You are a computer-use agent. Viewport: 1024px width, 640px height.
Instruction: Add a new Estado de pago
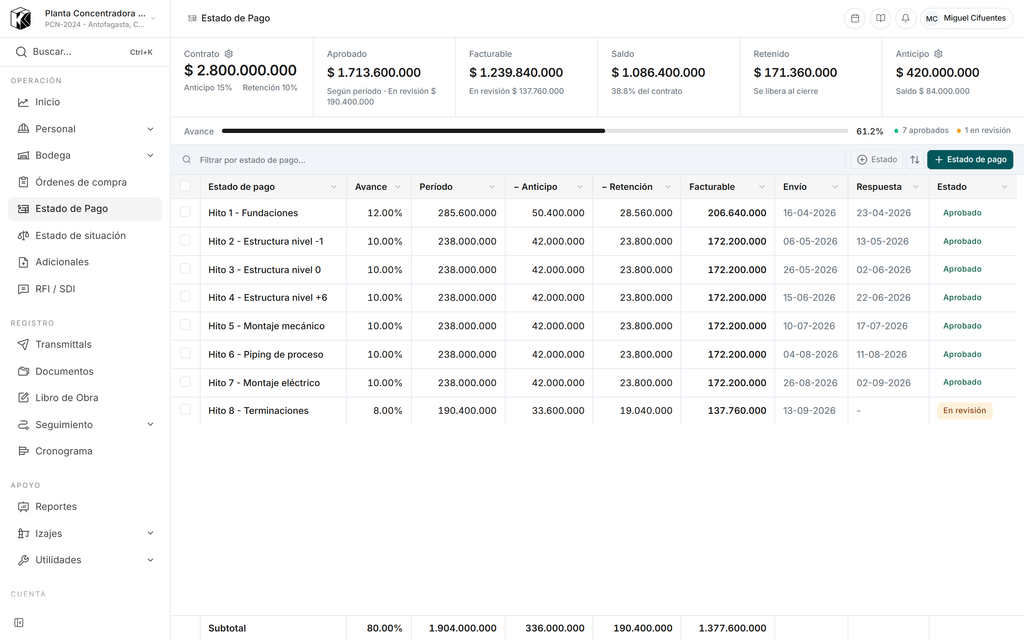pyautogui.click(x=970, y=159)
